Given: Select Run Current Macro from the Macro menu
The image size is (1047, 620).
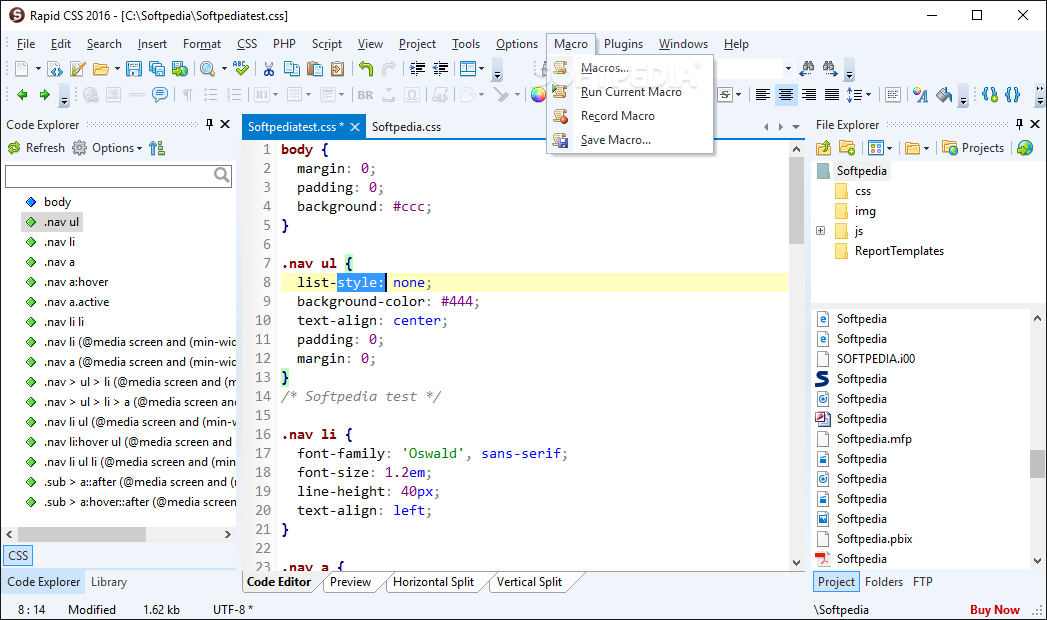Looking at the screenshot, I should pyautogui.click(x=630, y=92).
